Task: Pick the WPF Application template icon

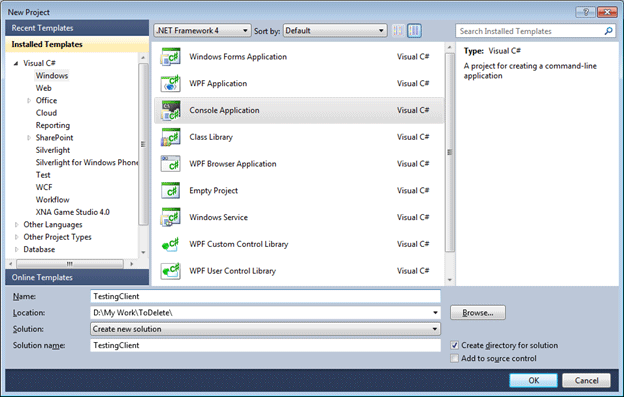Action: click(170, 84)
